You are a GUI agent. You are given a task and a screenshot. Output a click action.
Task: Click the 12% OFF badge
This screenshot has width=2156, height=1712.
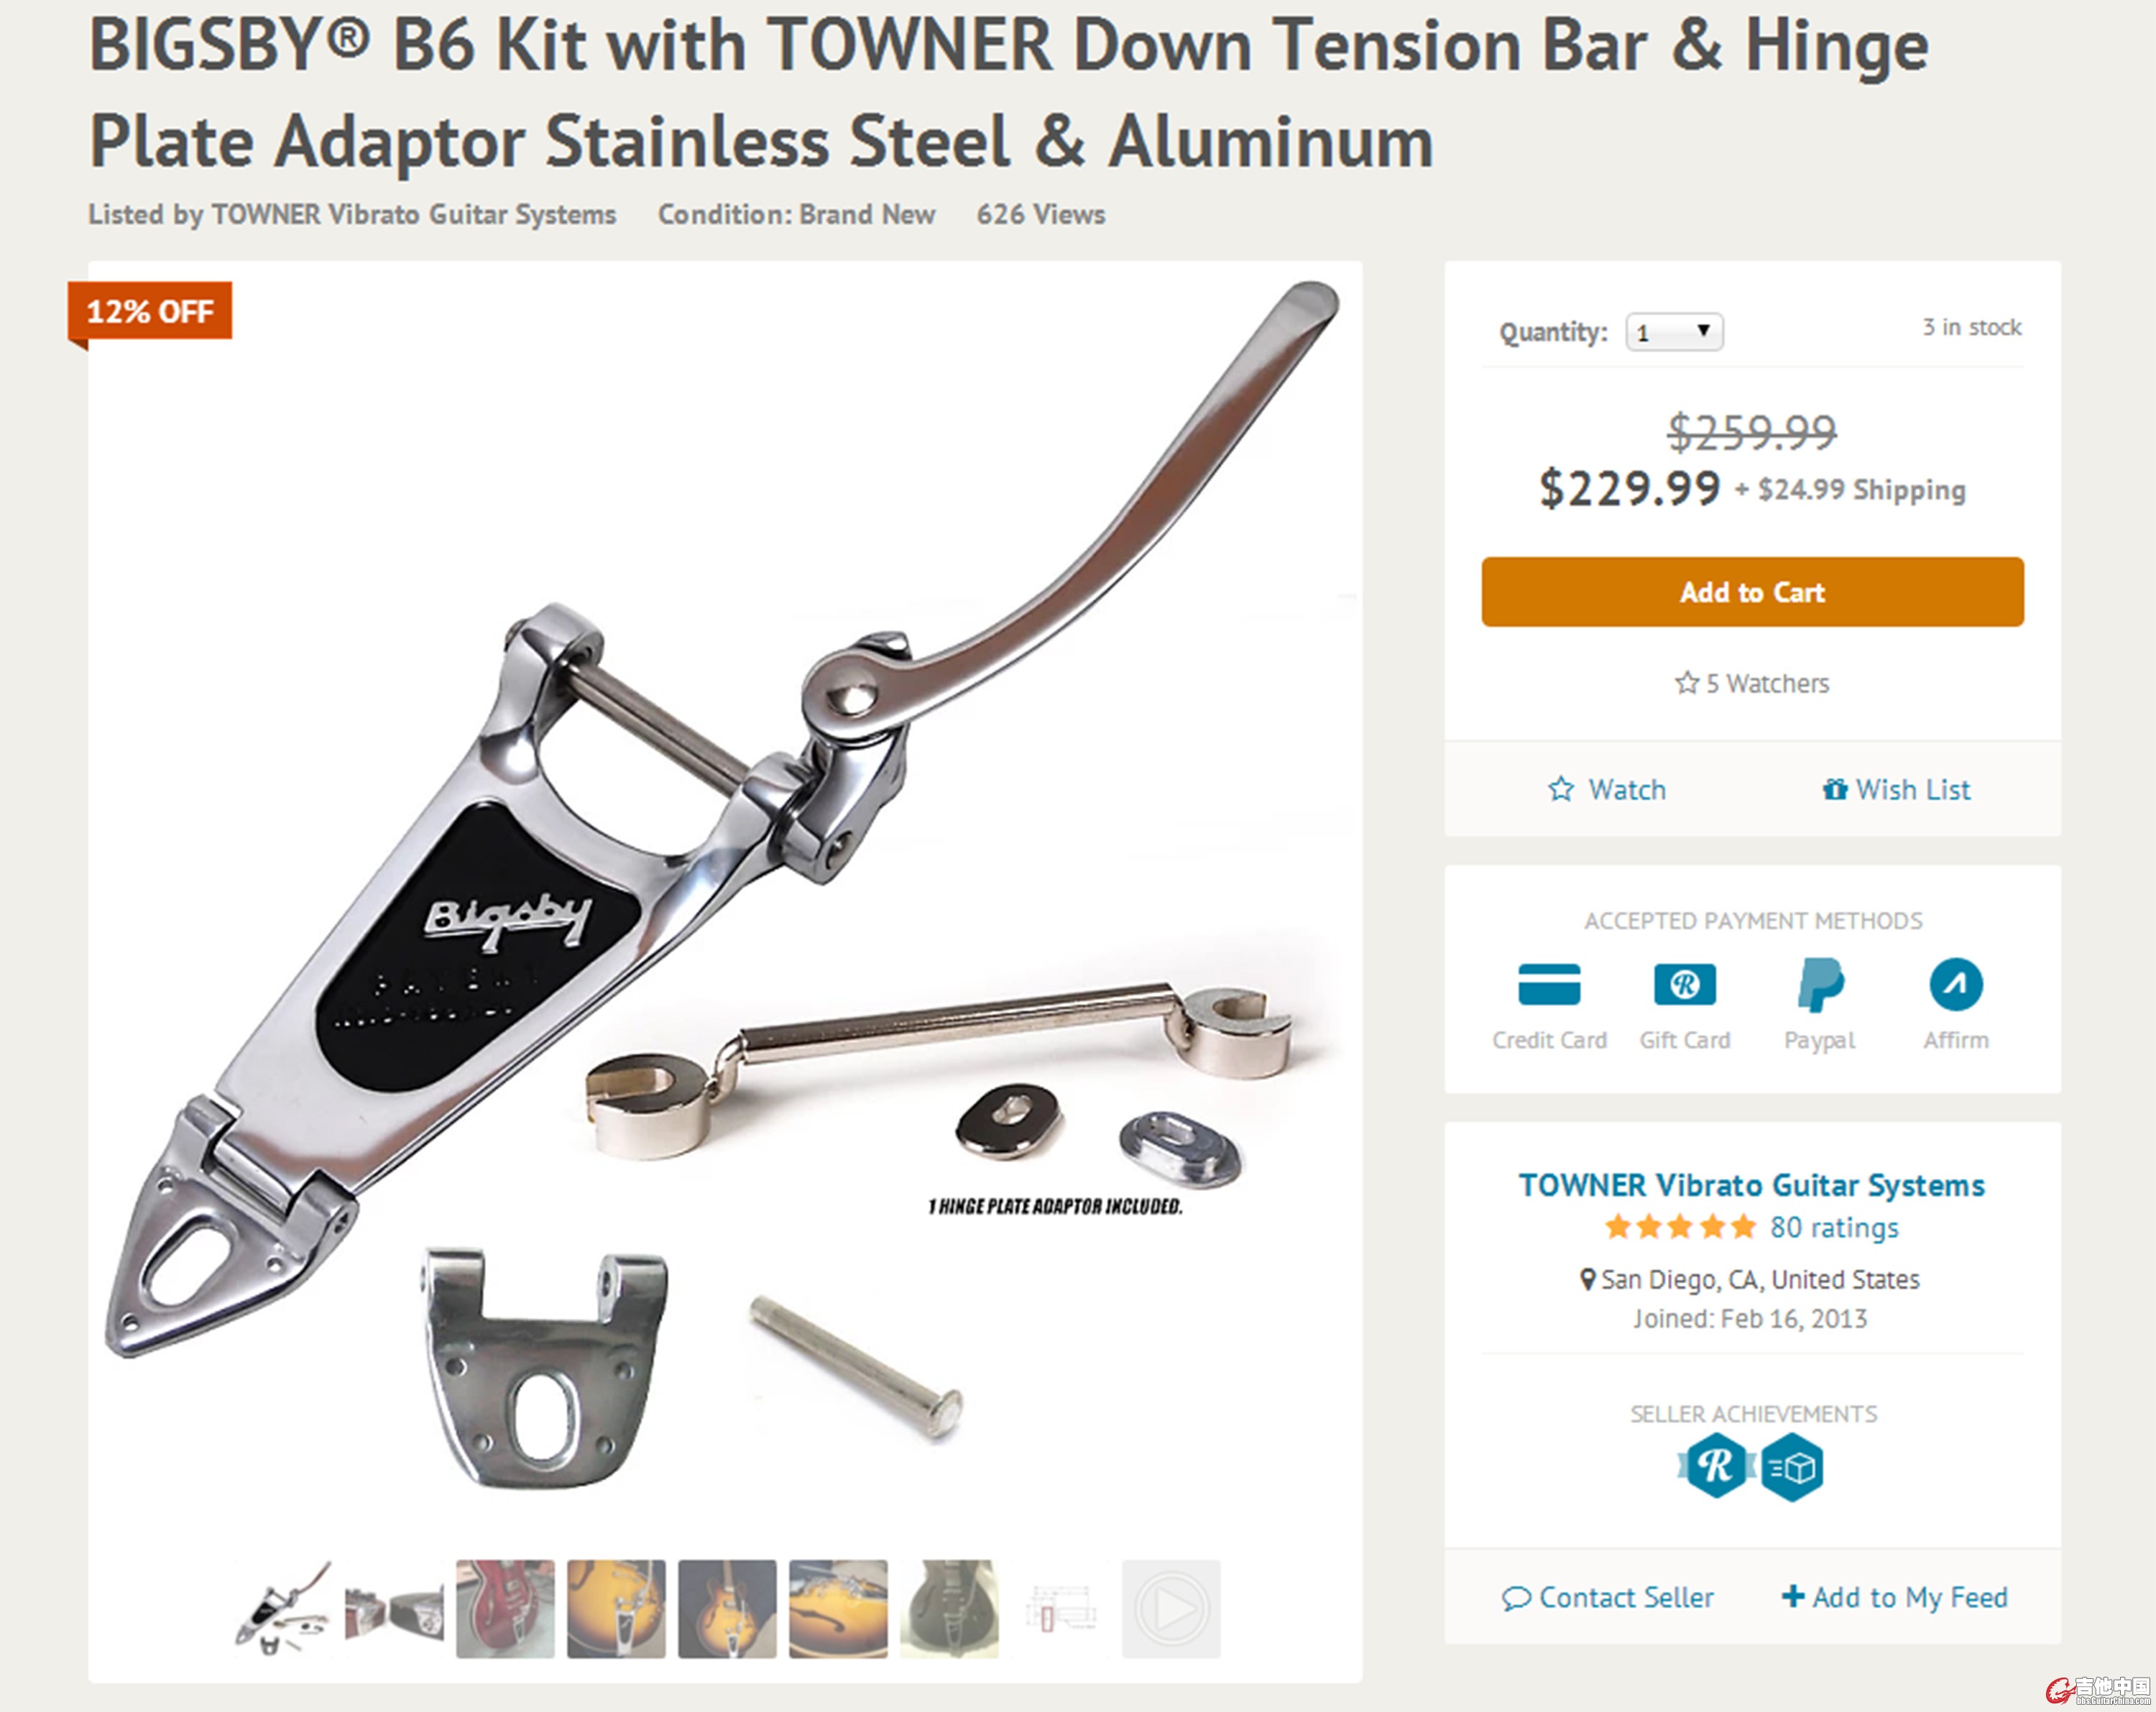[x=150, y=312]
